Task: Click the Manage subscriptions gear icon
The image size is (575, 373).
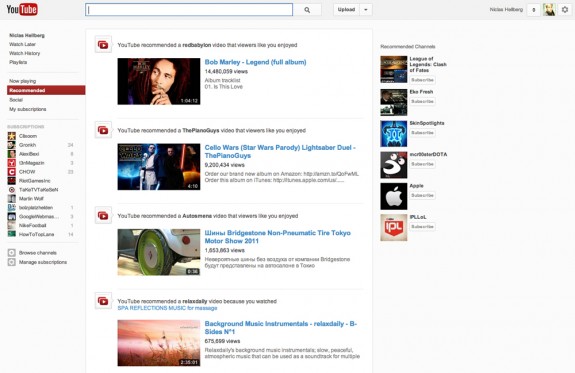Action: click(x=12, y=262)
